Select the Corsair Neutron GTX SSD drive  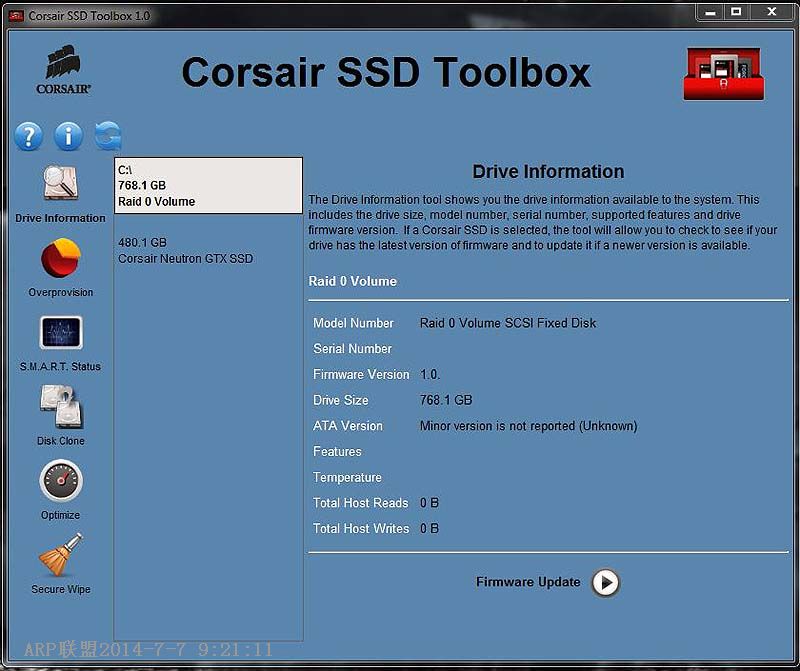(x=208, y=249)
